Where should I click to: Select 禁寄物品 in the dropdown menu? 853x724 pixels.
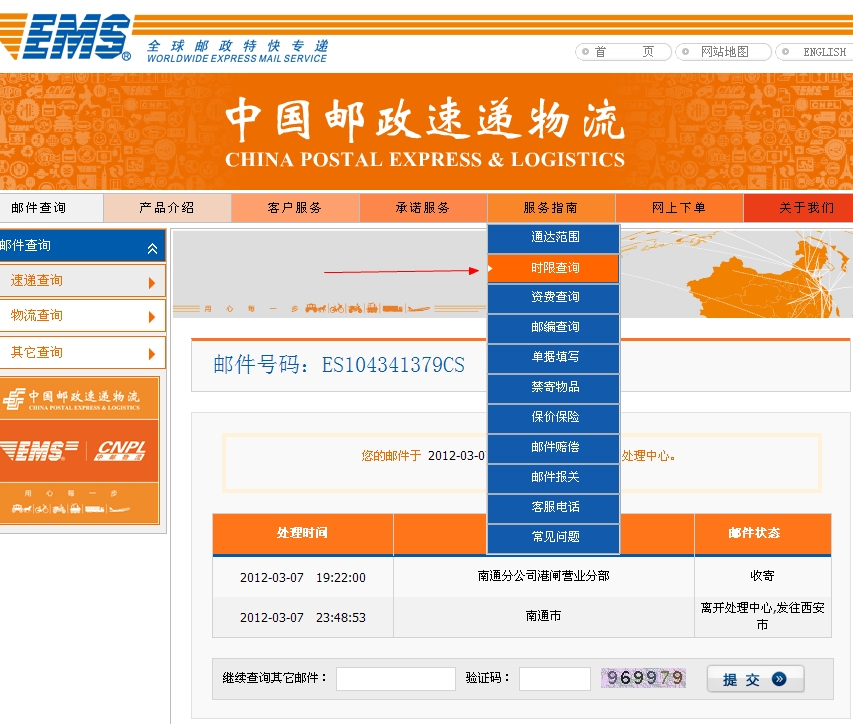554,387
